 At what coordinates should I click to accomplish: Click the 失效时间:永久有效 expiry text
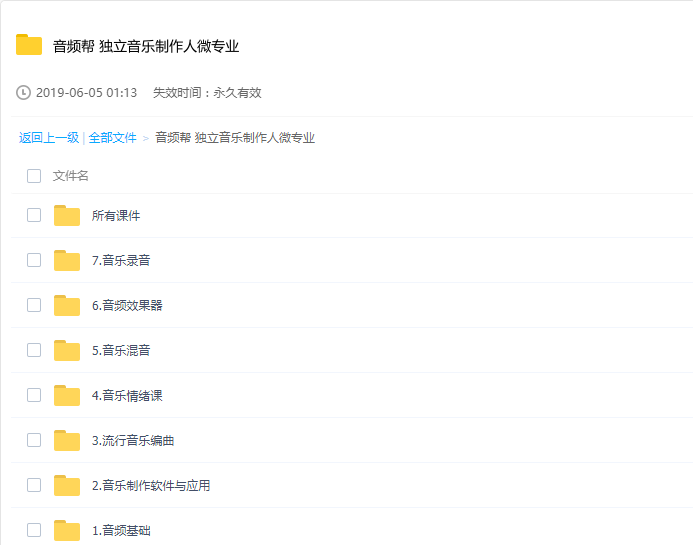207,93
